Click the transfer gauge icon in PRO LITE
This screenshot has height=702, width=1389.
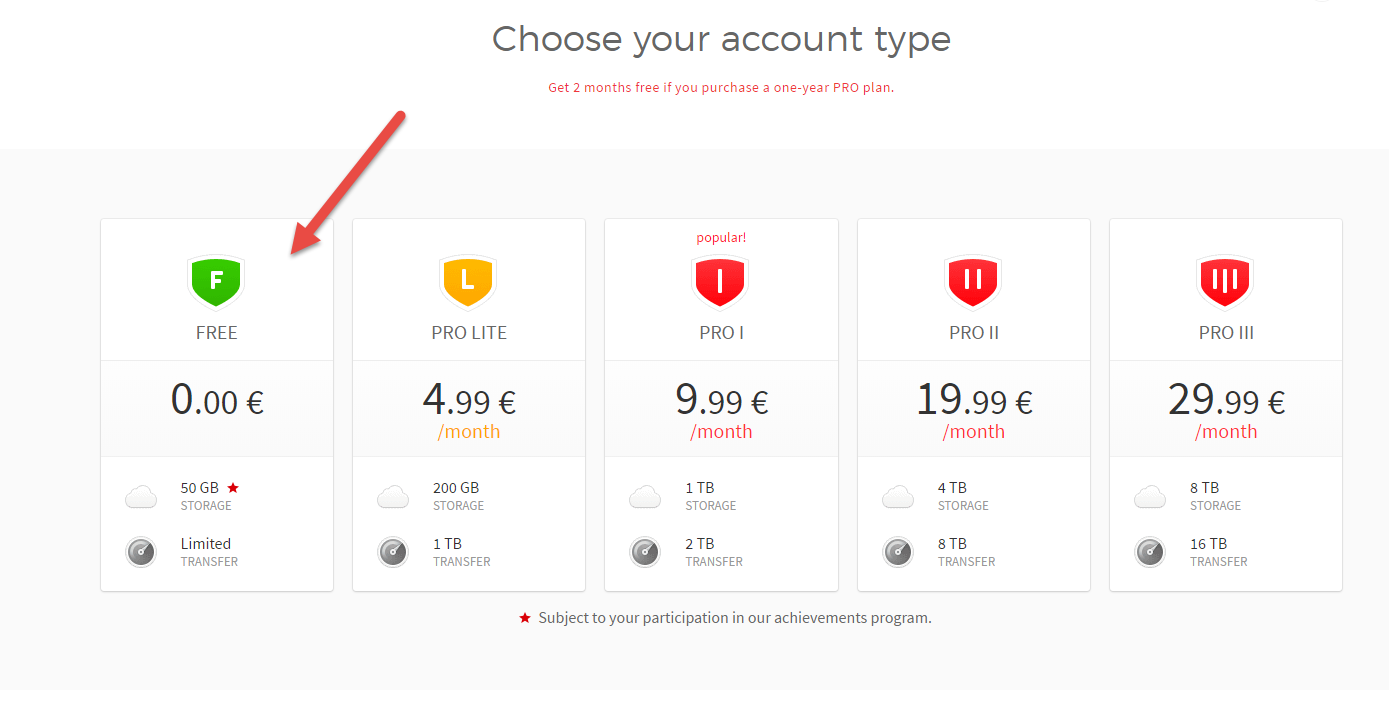[393, 552]
